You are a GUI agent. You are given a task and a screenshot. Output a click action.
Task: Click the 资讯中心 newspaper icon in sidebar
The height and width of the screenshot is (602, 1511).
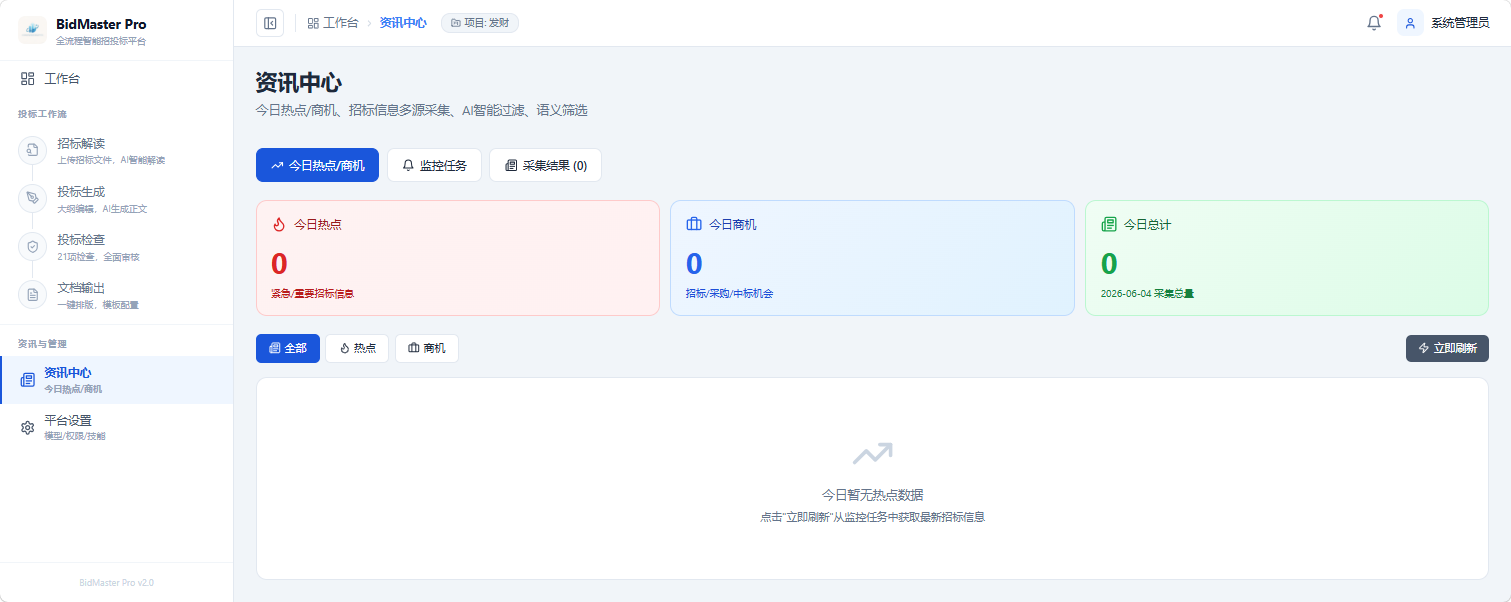coord(28,380)
